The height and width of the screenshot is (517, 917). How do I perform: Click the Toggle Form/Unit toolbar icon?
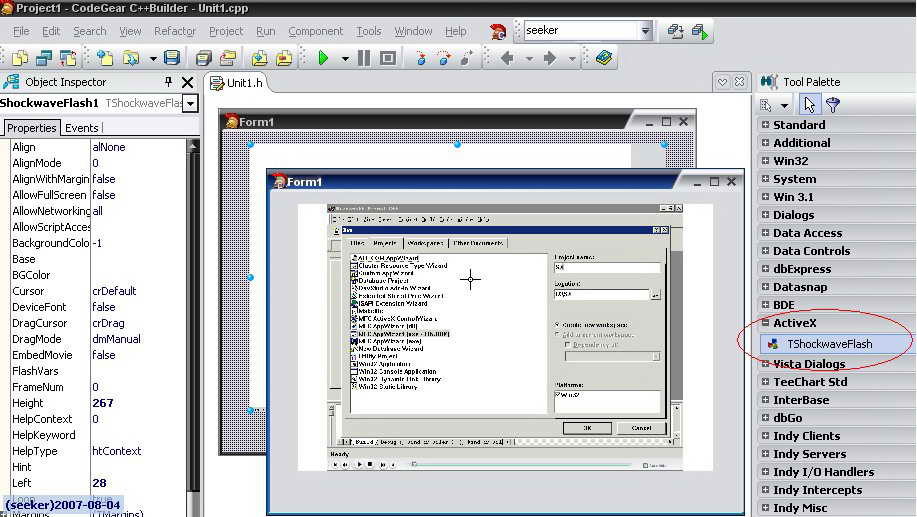click(68, 58)
